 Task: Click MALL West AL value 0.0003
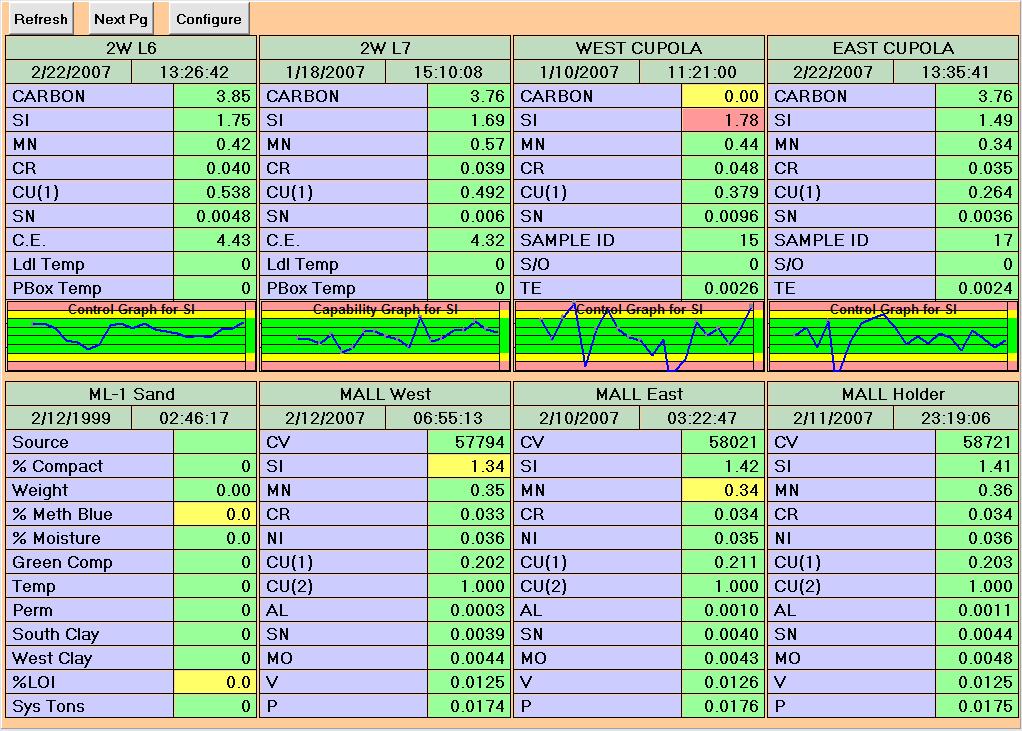point(469,610)
